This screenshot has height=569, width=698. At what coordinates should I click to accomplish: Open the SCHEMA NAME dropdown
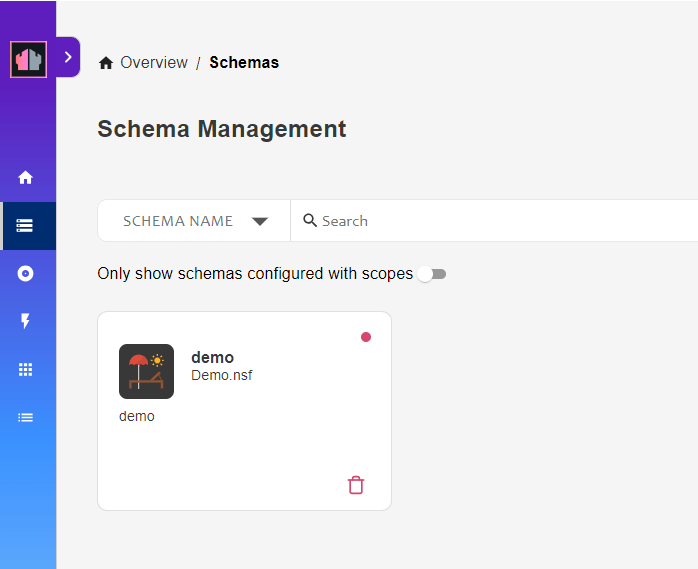tap(194, 221)
